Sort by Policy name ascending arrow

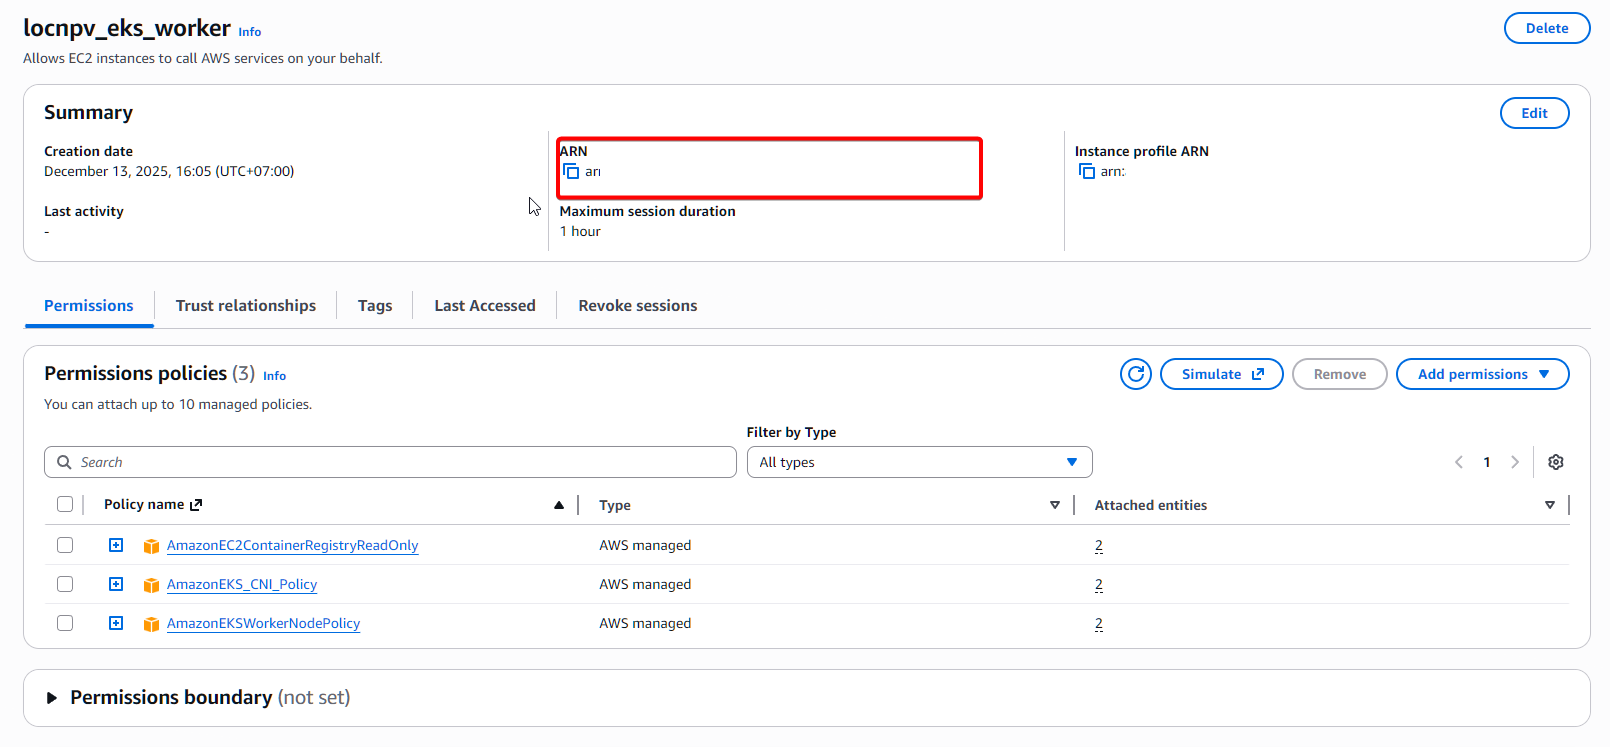(x=559, y=505)
